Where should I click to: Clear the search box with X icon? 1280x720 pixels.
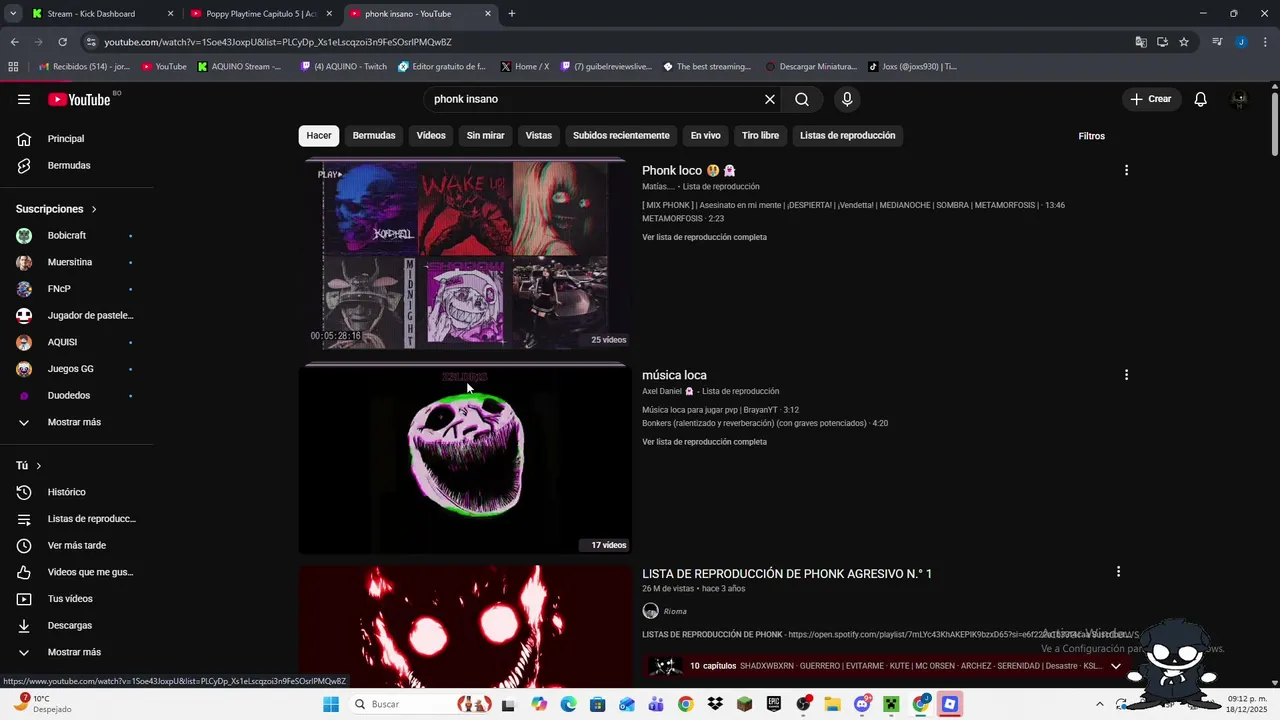[769, 99]
